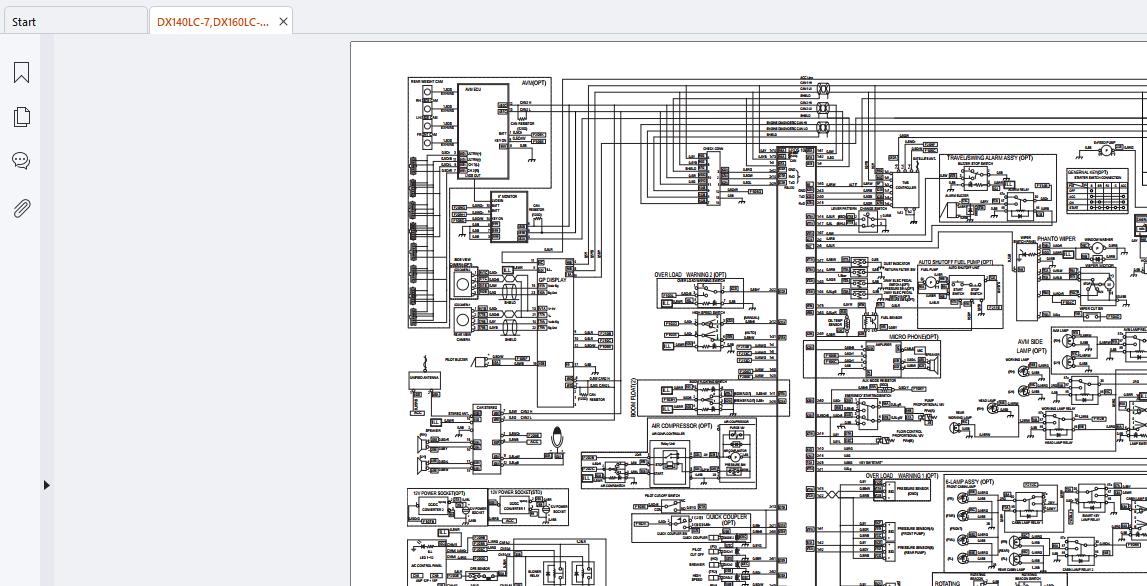The width and height of the screenshot is (1147, 586).
Task: Click the AIR COMPRESSOR (OPT) heading
Action: click(681, 425)
